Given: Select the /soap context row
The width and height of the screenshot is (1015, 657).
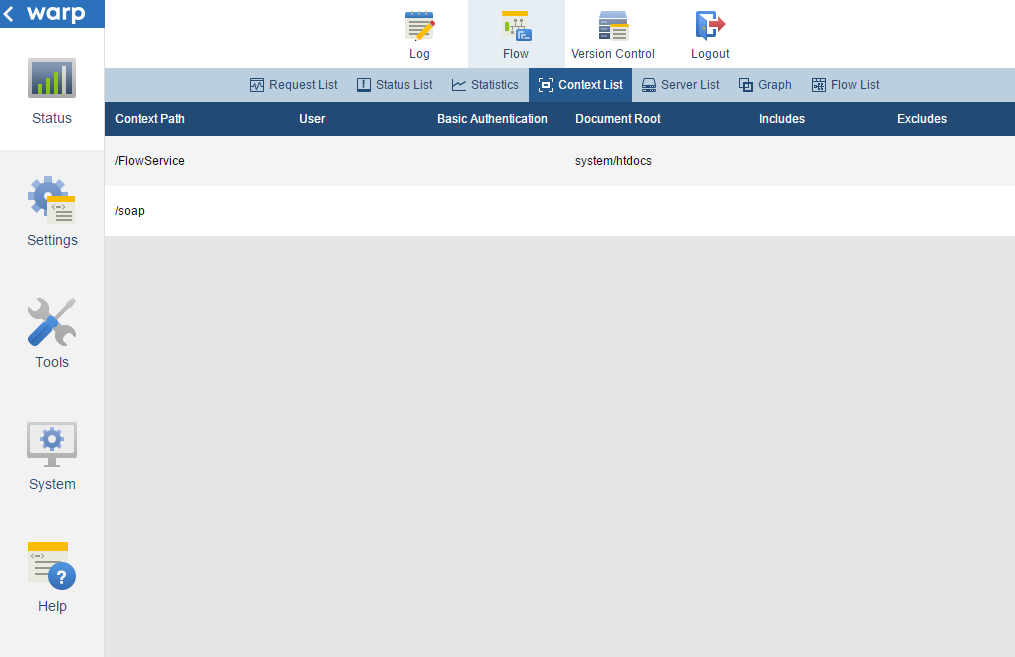Looking at the screenshot, I should coord(400,211).
